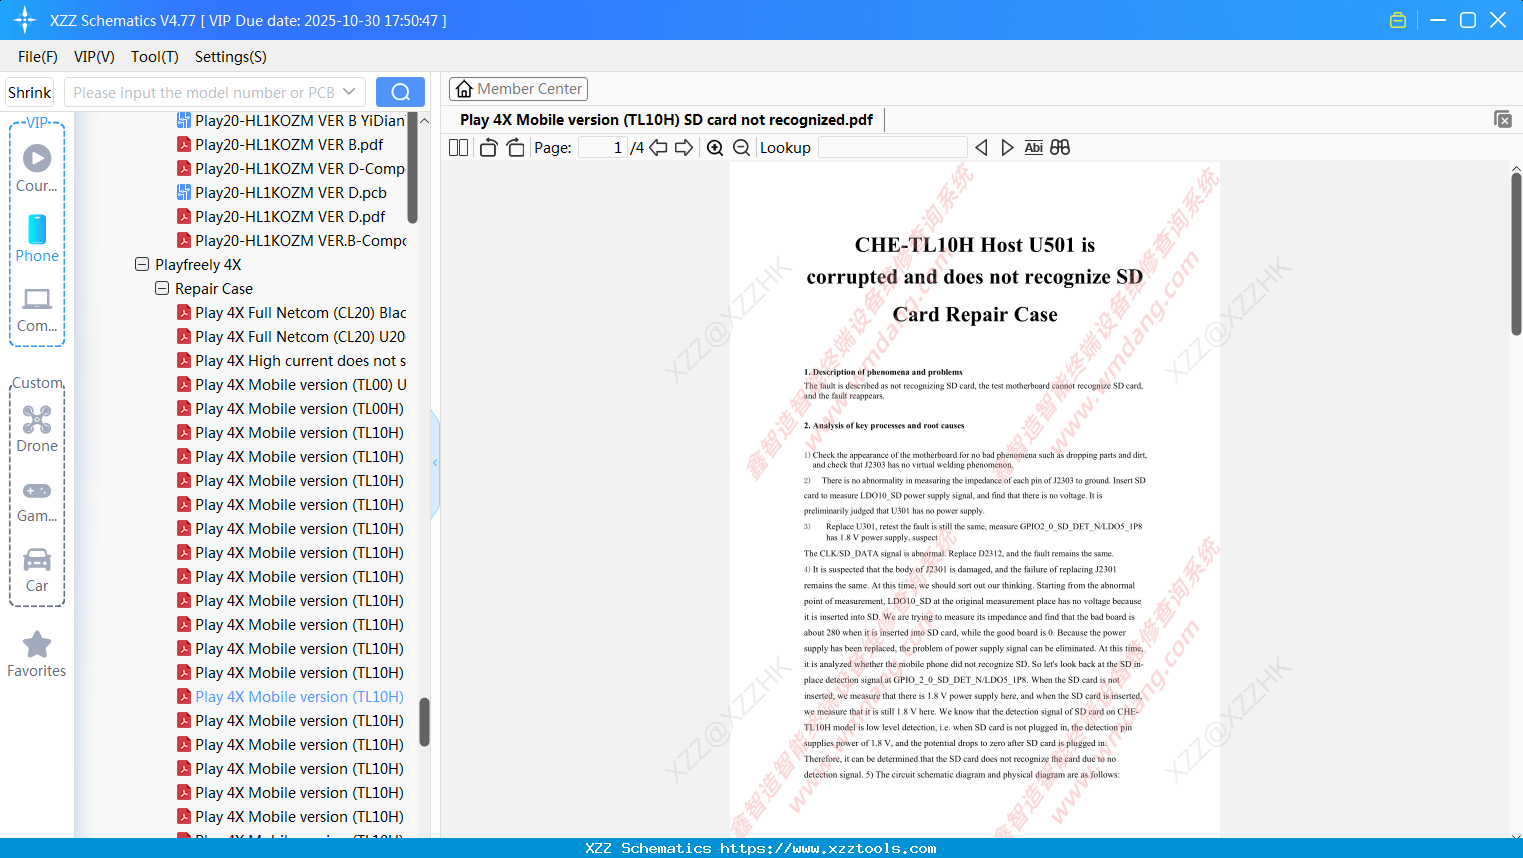Open the Settings(S) menu

pyautogui.click(x=231, y=57)
